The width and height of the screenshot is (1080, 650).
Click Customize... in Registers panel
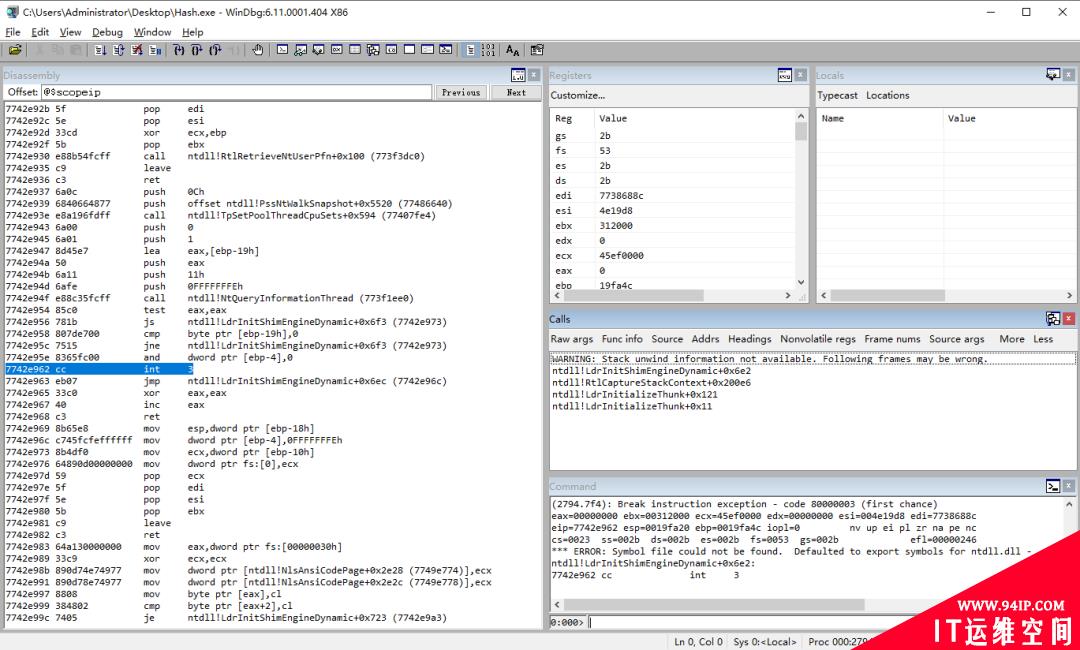(577, 95)
